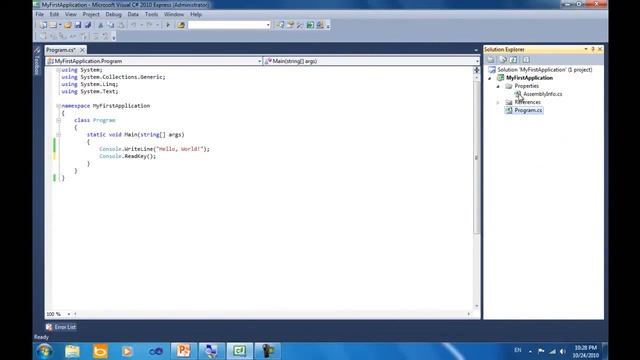640x360 pixels.
Task: Open the active documents list arrow
Action: point(476,50)
